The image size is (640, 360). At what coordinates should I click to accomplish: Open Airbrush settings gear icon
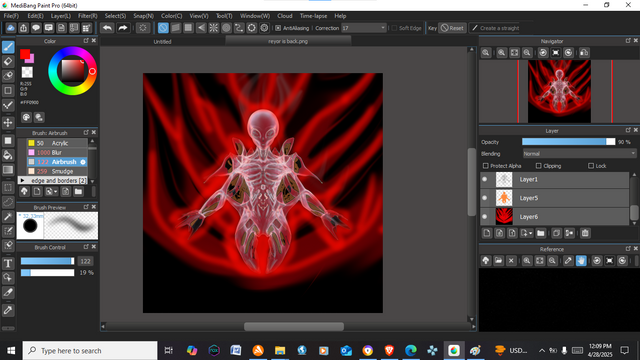click(x=83, y=162)
